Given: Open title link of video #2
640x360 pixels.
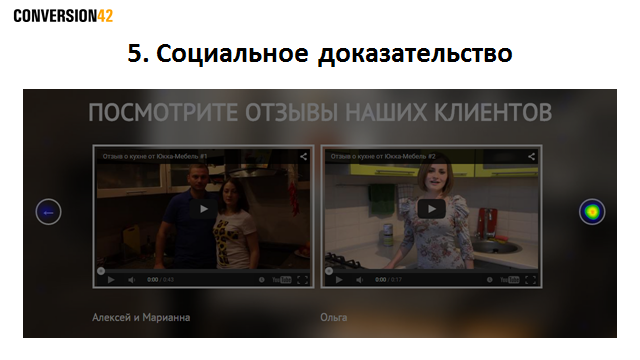Looking at the screenshot, I should [383, 156].
